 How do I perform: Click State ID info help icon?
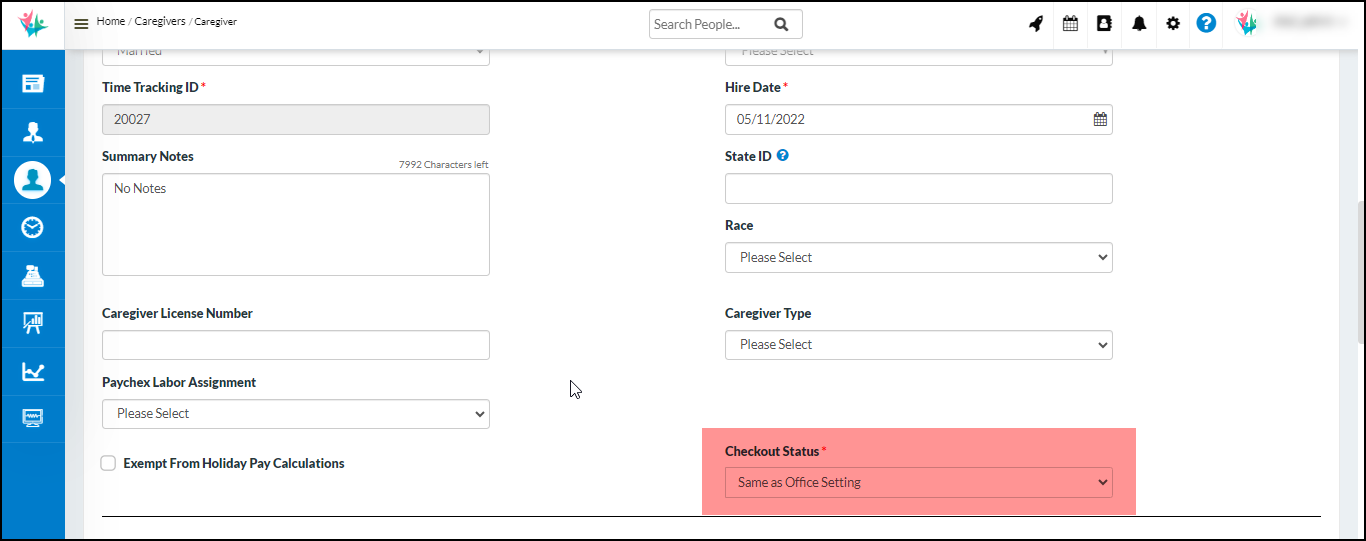(783, 156)
